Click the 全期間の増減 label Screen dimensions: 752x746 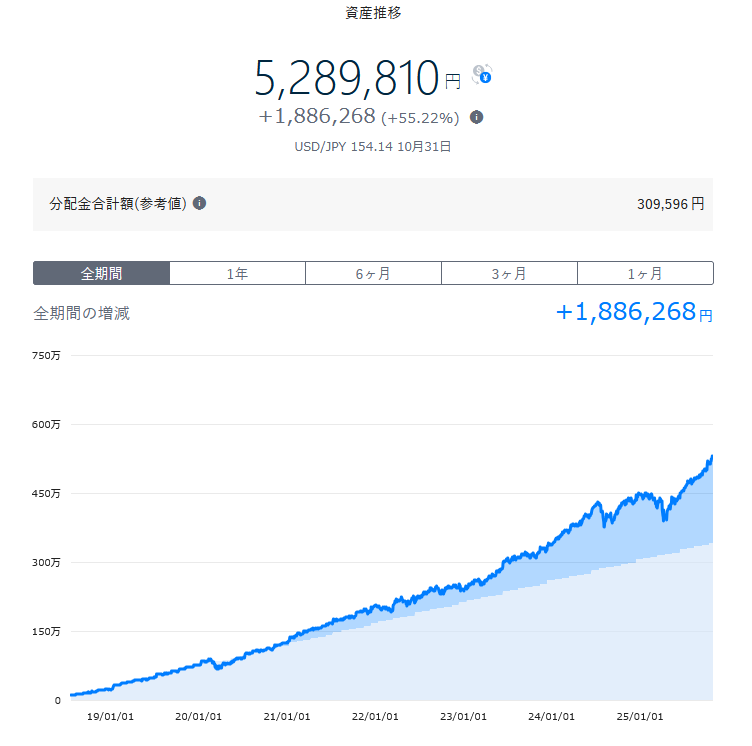82,313
